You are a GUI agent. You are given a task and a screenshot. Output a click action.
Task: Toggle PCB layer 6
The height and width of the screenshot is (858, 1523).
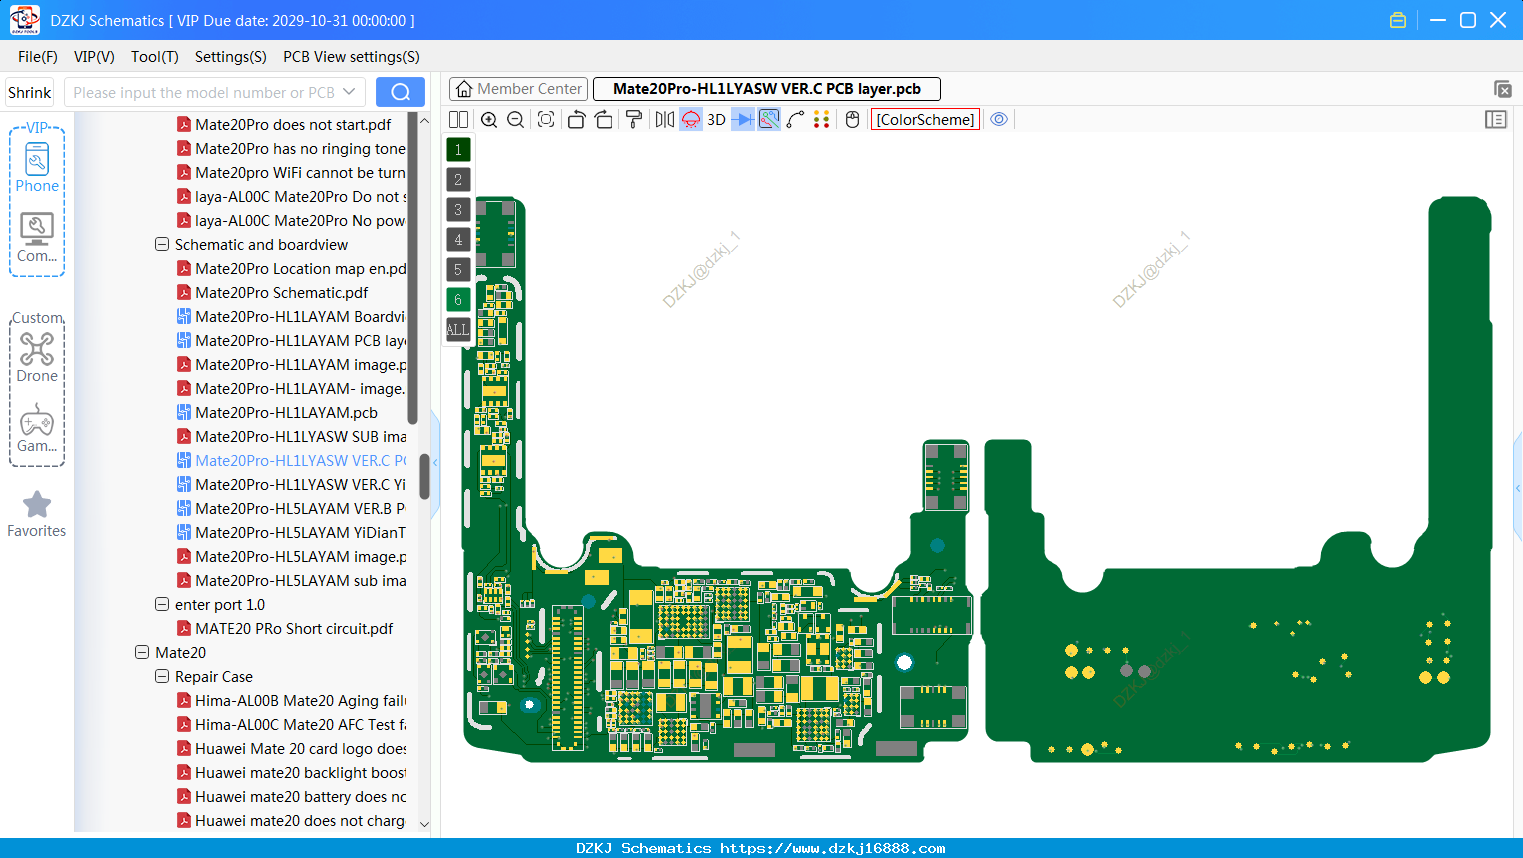coord(458,300)
